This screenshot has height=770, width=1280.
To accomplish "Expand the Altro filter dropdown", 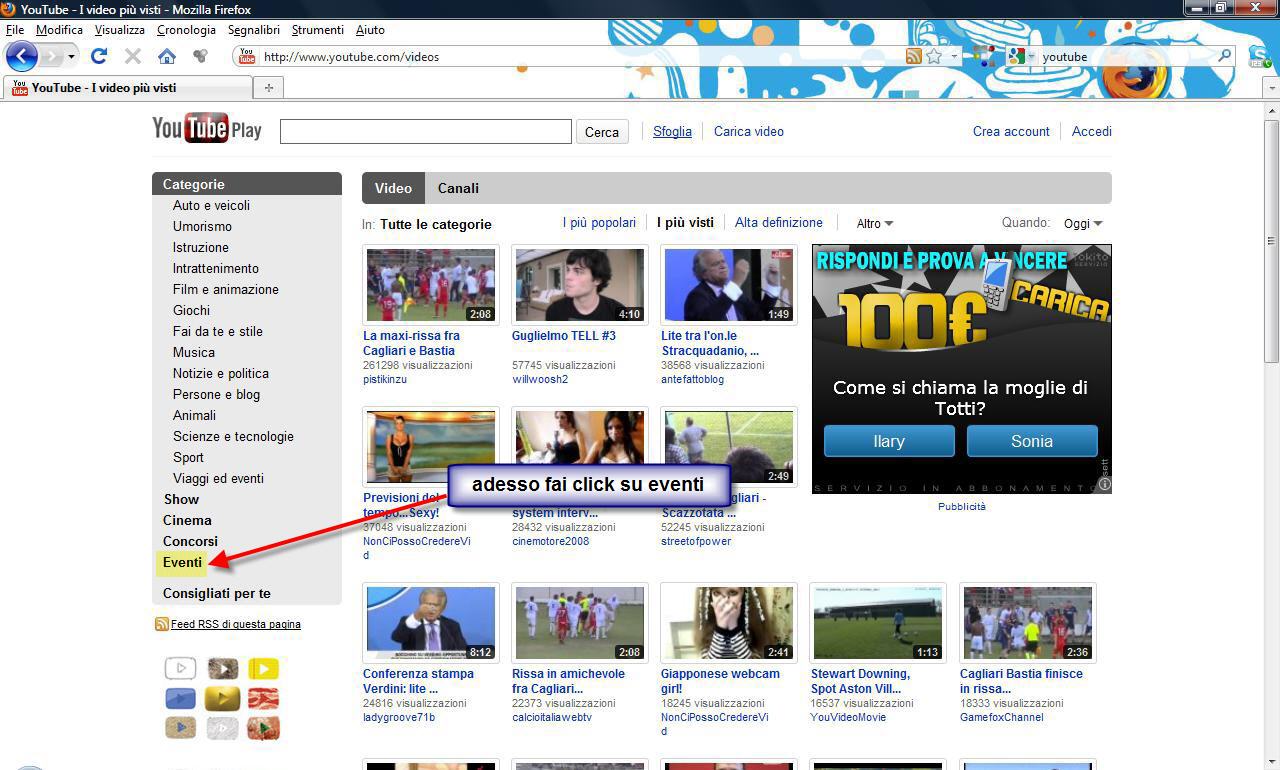I will pos(875,223).
